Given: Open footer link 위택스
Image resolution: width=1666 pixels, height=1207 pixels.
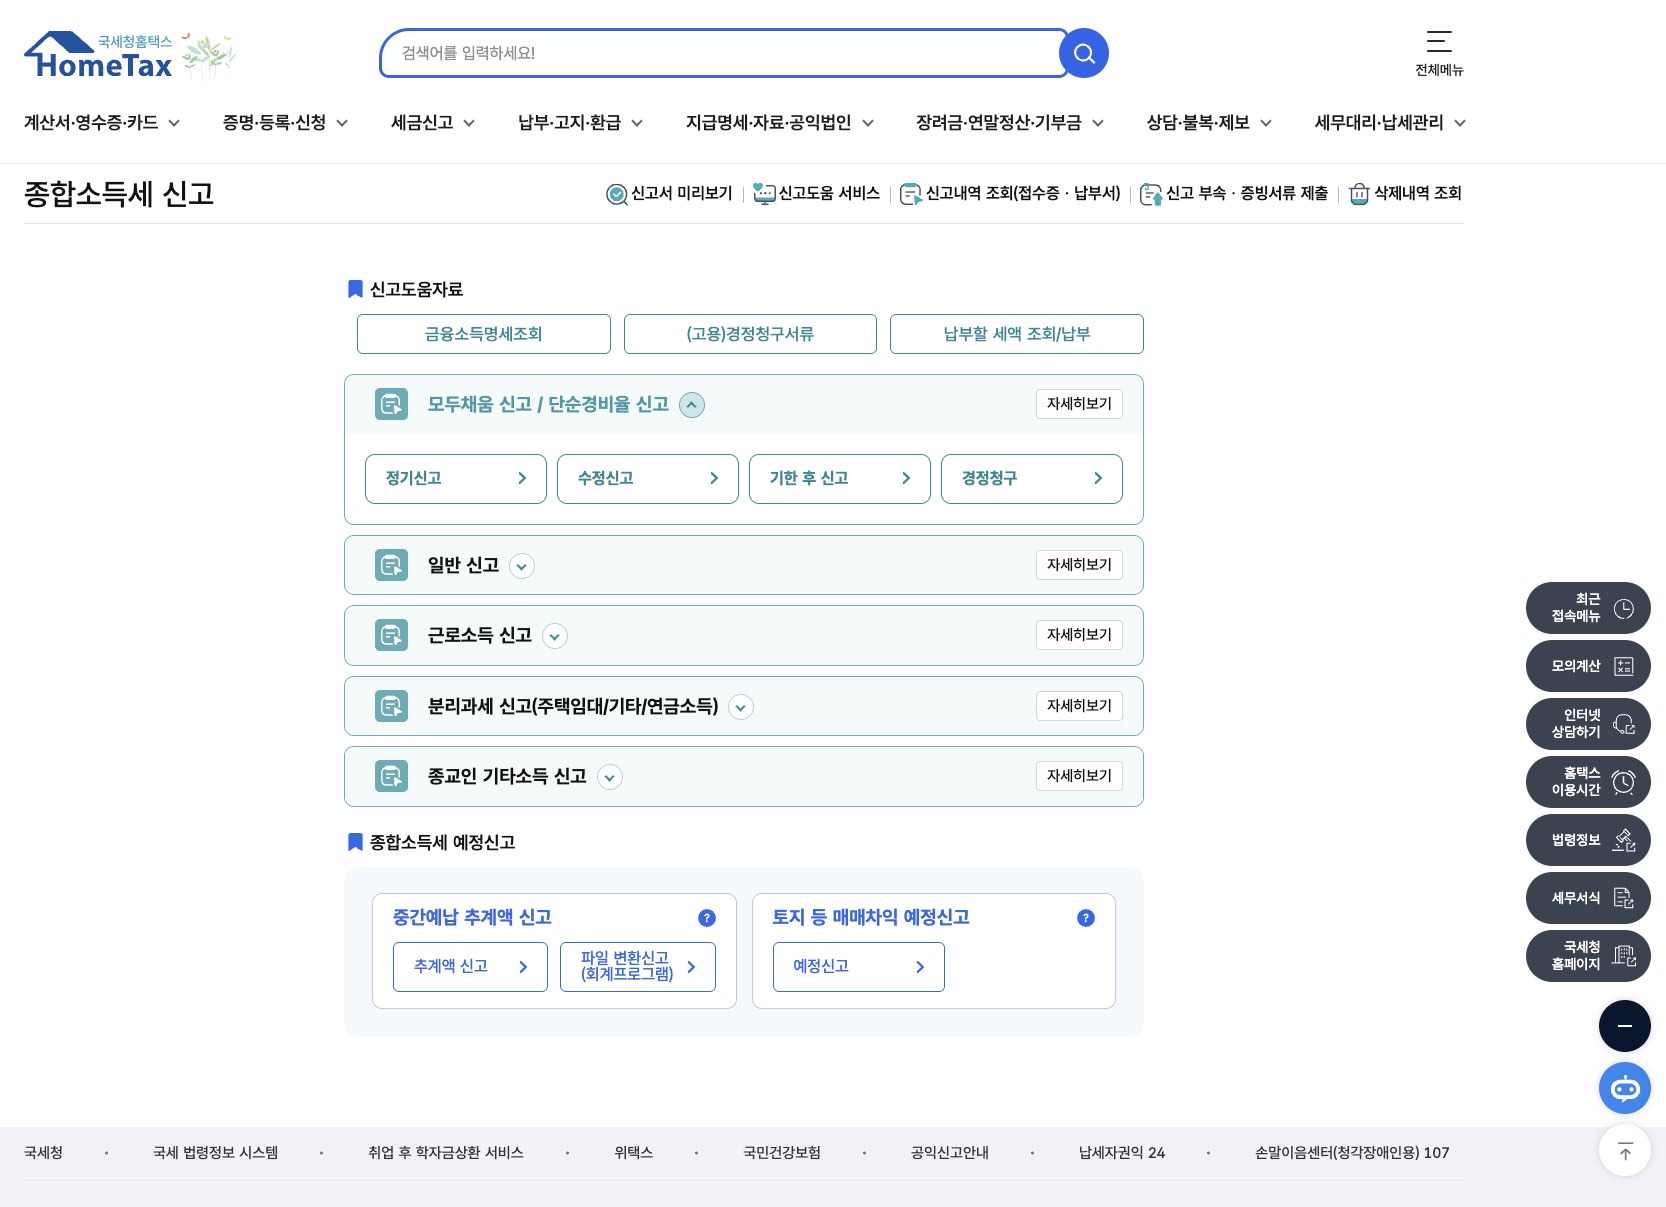Looking at the screenshot, I should tap(634, 1153).
